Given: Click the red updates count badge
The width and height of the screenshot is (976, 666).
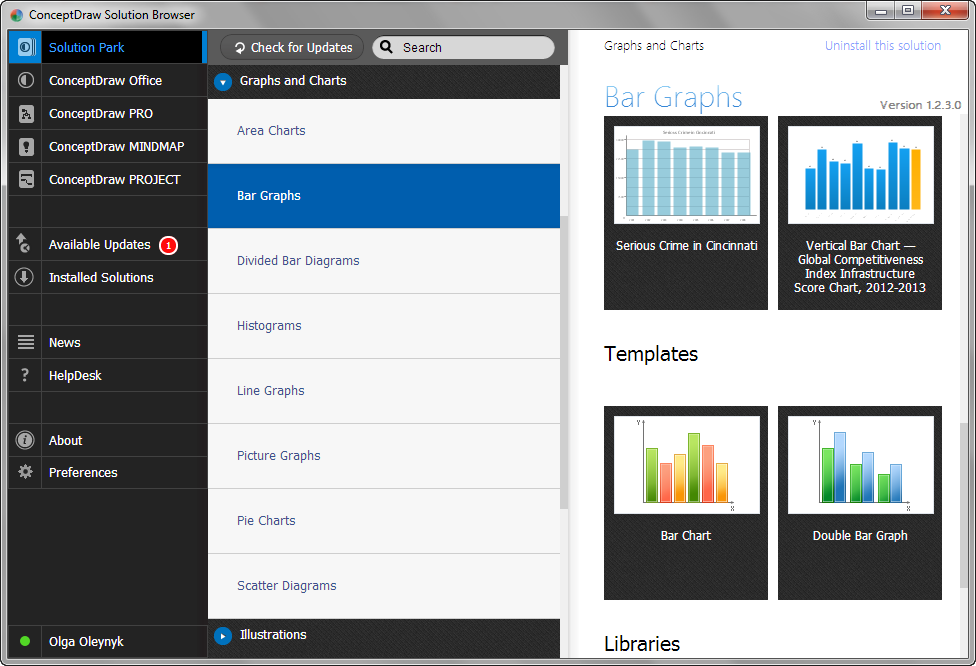Looking at the screenshot, I should pos(168,245).
